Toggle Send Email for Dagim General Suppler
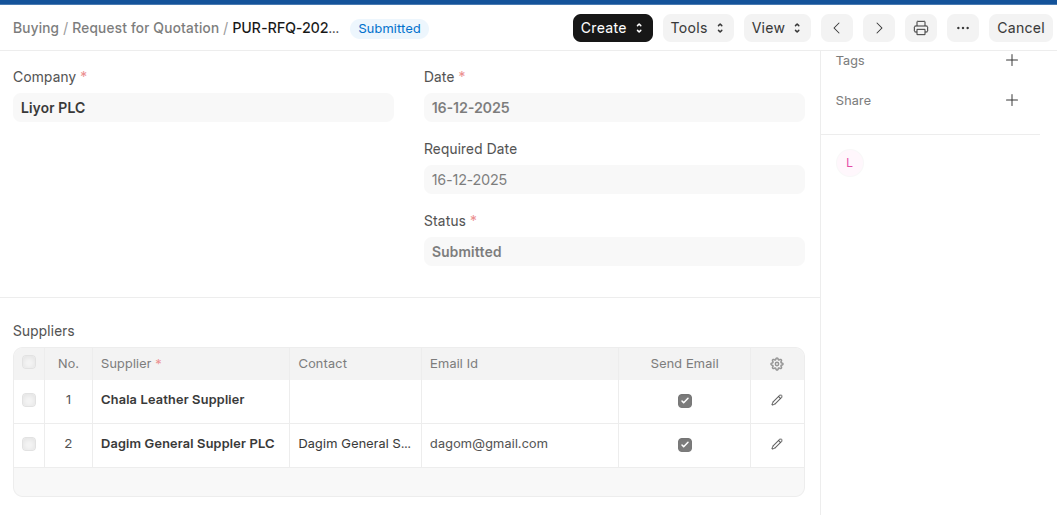The height and width of the screenshot is (515, 1057). coord(685,445)
